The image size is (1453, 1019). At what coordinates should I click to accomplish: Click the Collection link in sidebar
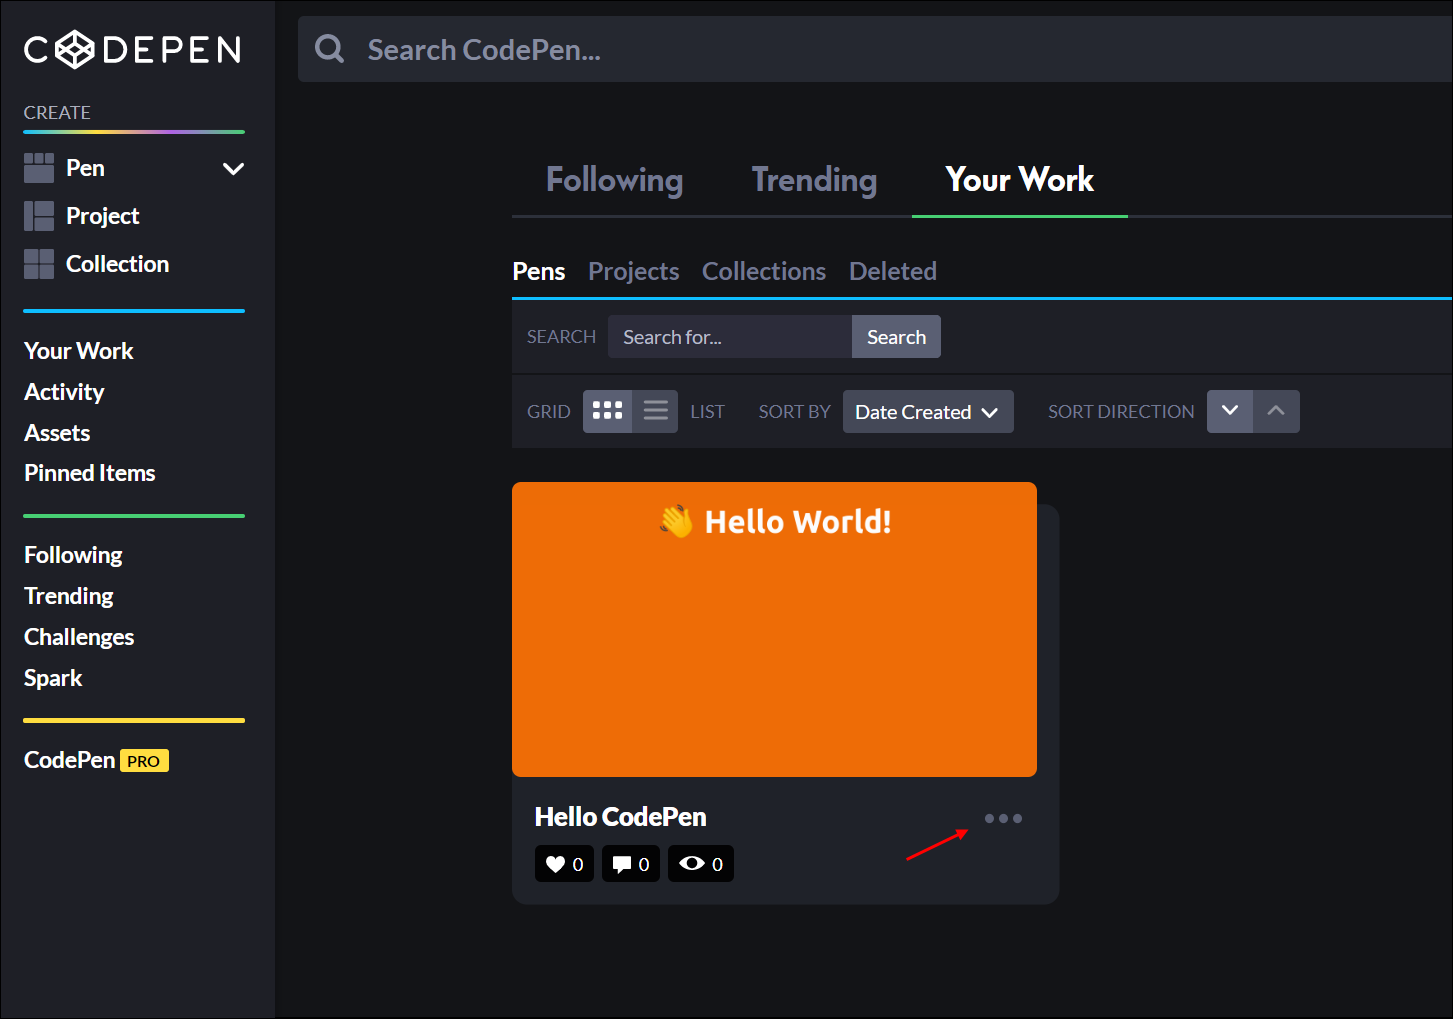[117, 264]
